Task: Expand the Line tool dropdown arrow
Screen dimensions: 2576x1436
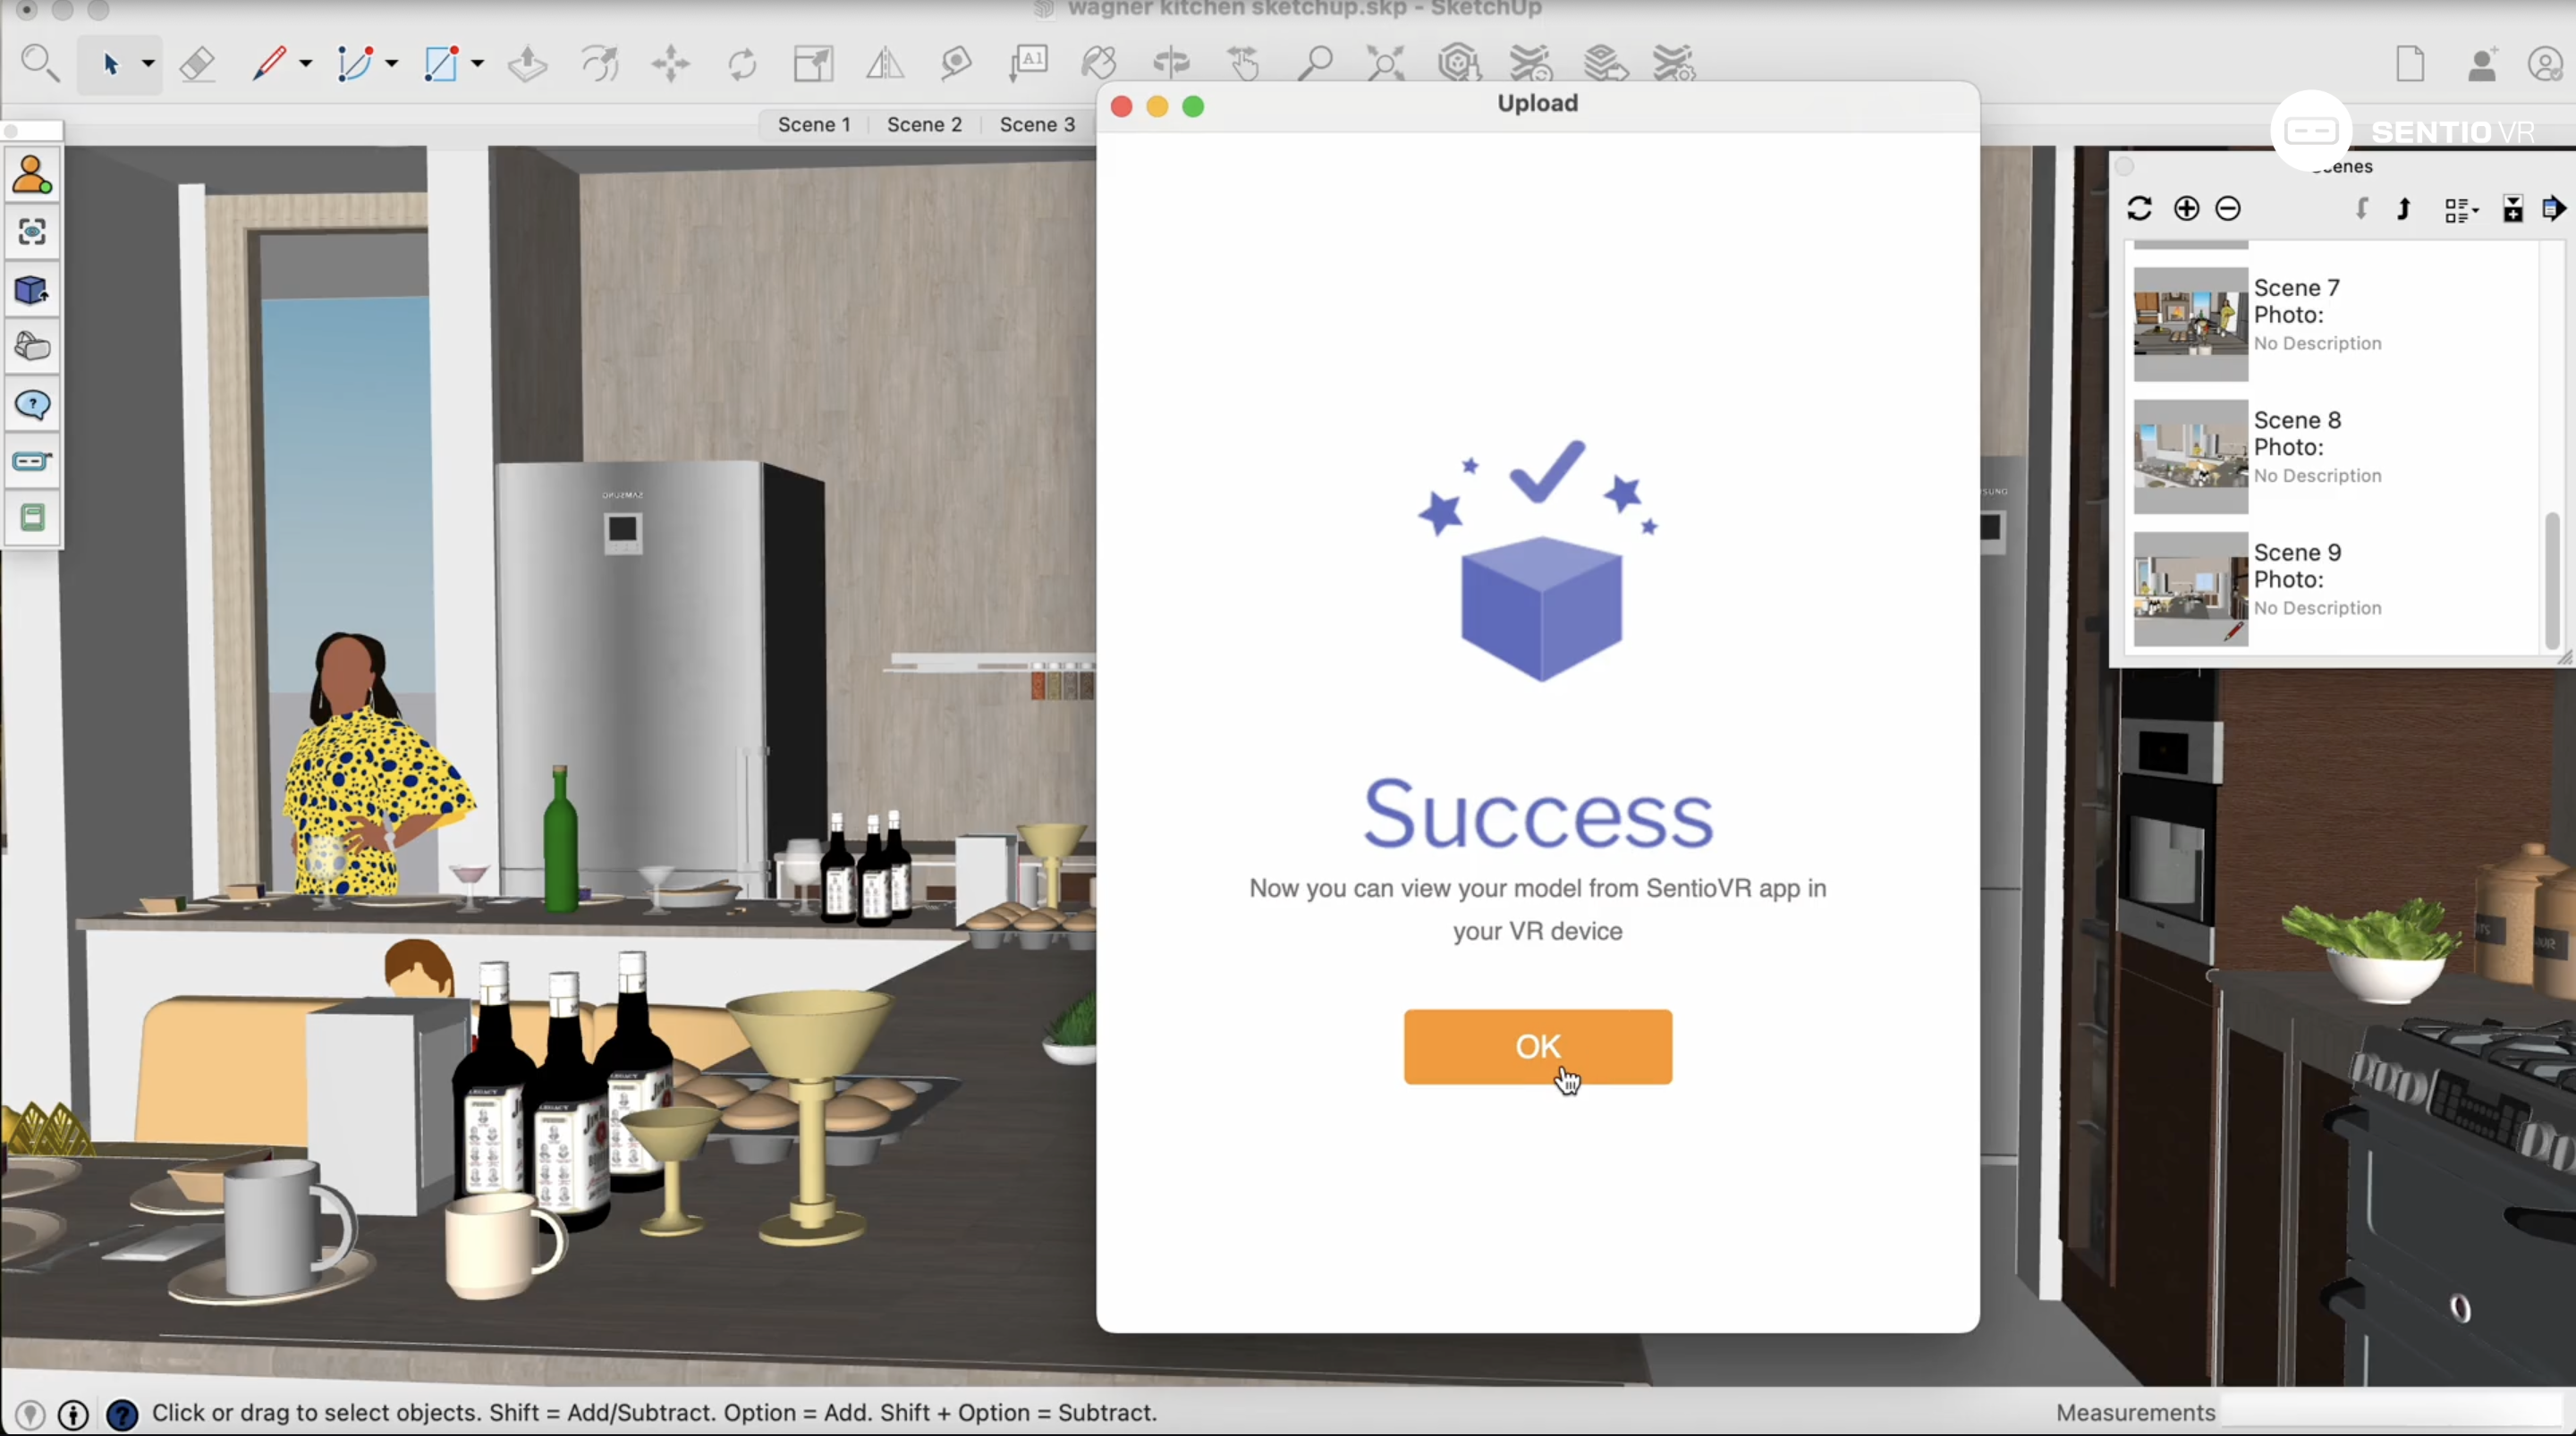Action: tap(306, 64)
